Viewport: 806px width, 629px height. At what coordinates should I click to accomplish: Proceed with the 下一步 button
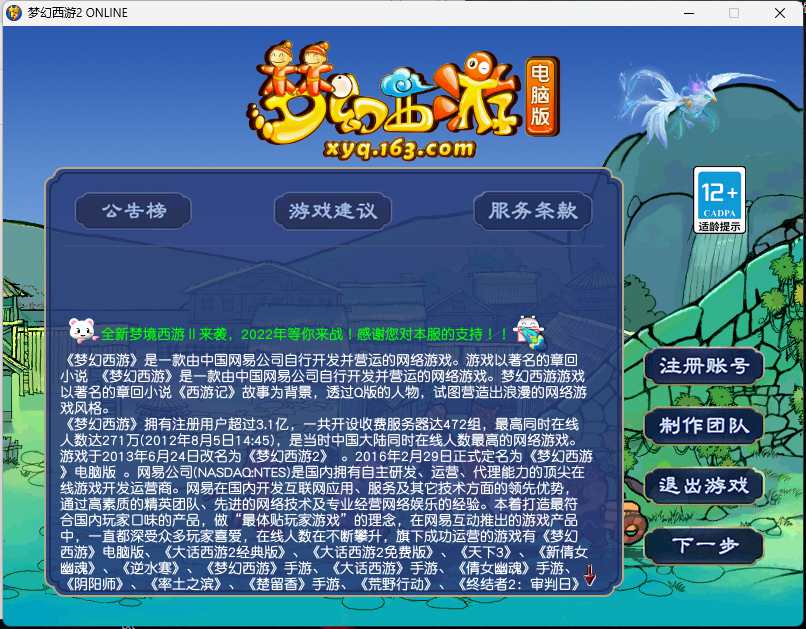704,545
